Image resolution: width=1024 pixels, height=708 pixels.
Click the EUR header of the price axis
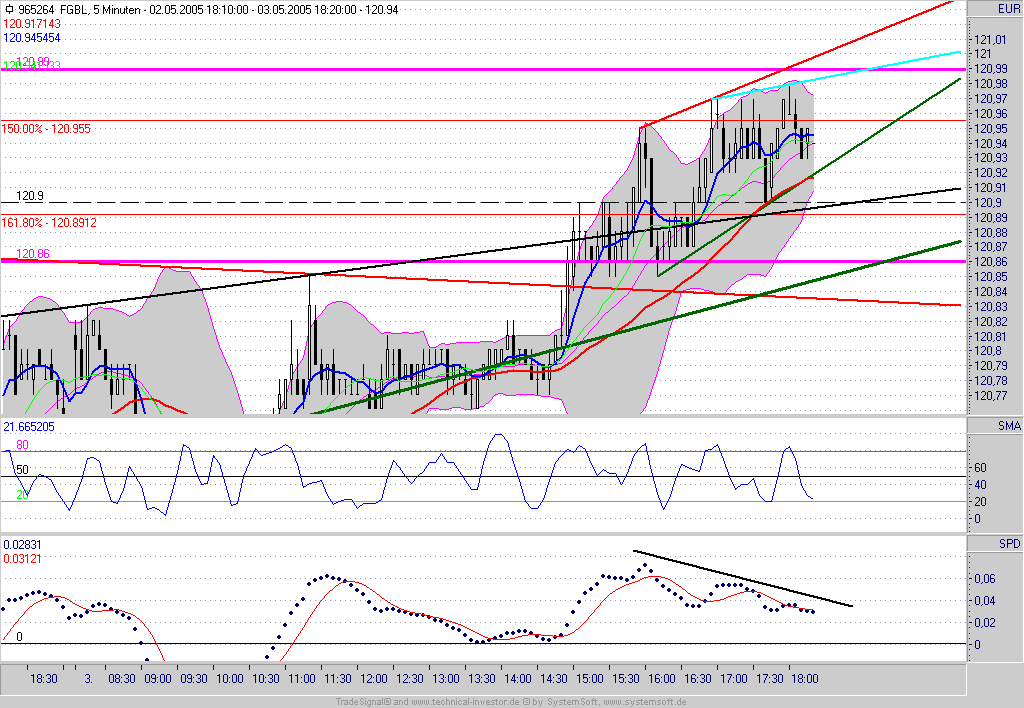click(x=1008, y=9)
